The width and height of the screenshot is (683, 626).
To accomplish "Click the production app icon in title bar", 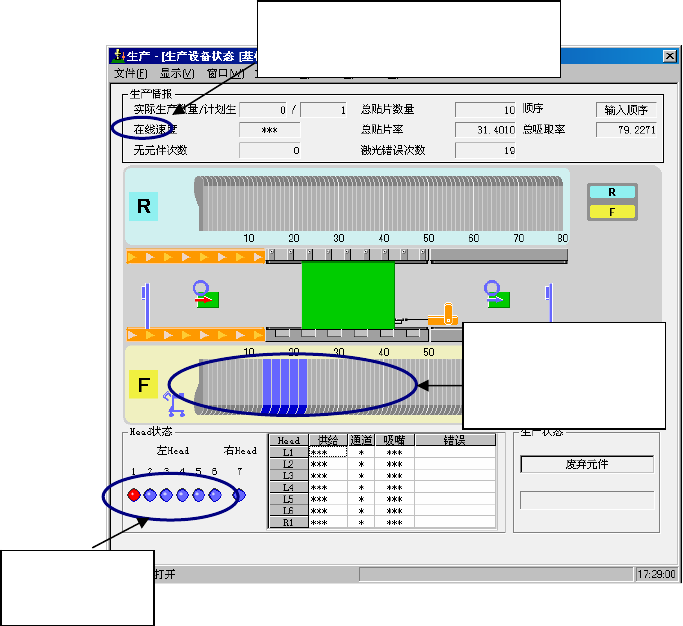I will 118,56.
